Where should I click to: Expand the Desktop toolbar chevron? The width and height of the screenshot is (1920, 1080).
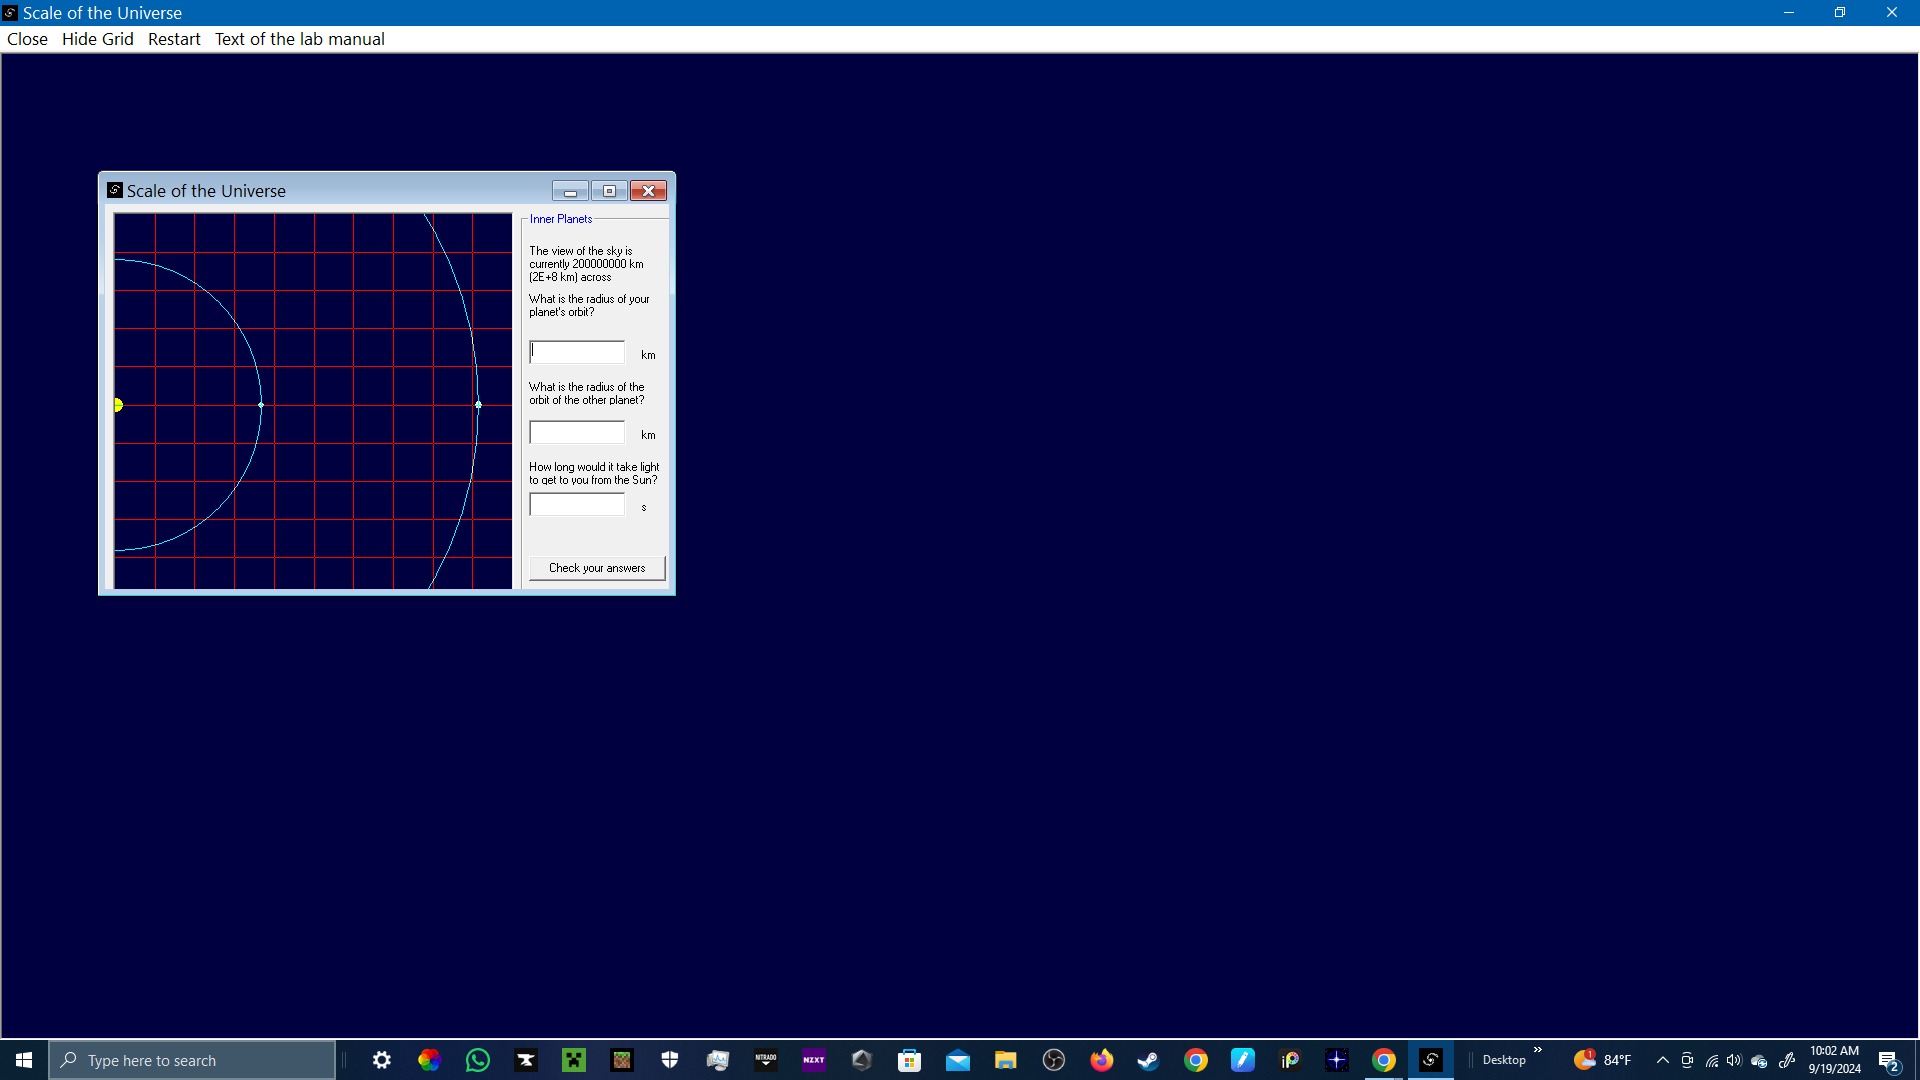(x=1538, y=1050)
